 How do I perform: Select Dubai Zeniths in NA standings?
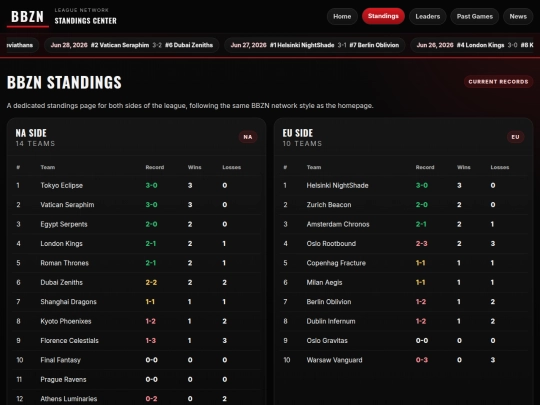tap(61, 282)
